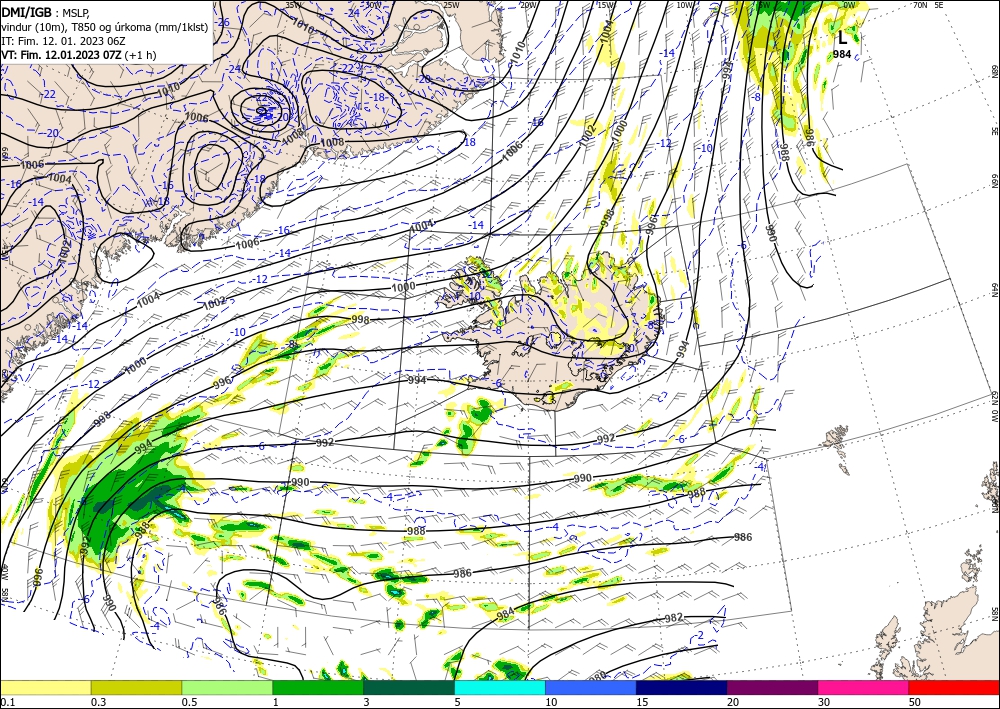The image size is (1000, 709).
Task: Click the olive 0.3–0.5 legend swatch
Action: click(136, 687)
